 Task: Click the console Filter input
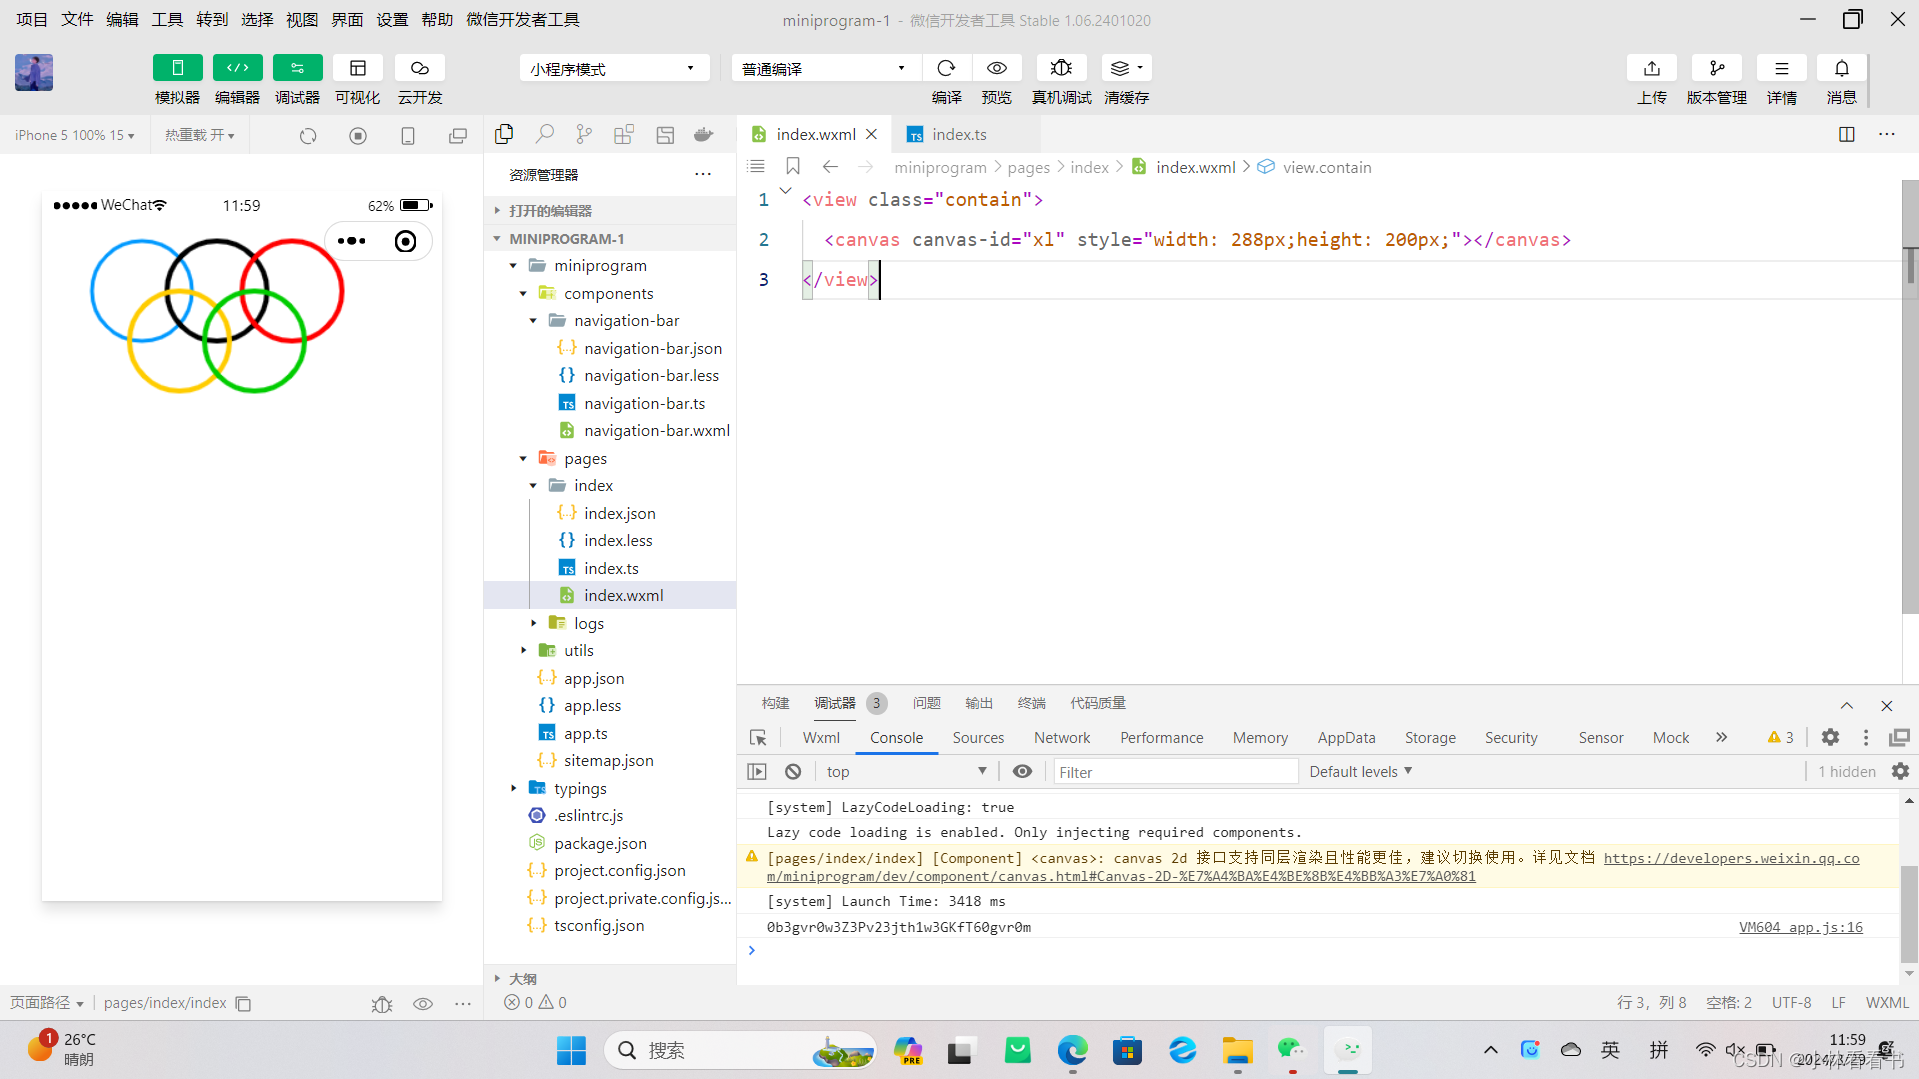pyautogui.click(x=1175, y=771)
